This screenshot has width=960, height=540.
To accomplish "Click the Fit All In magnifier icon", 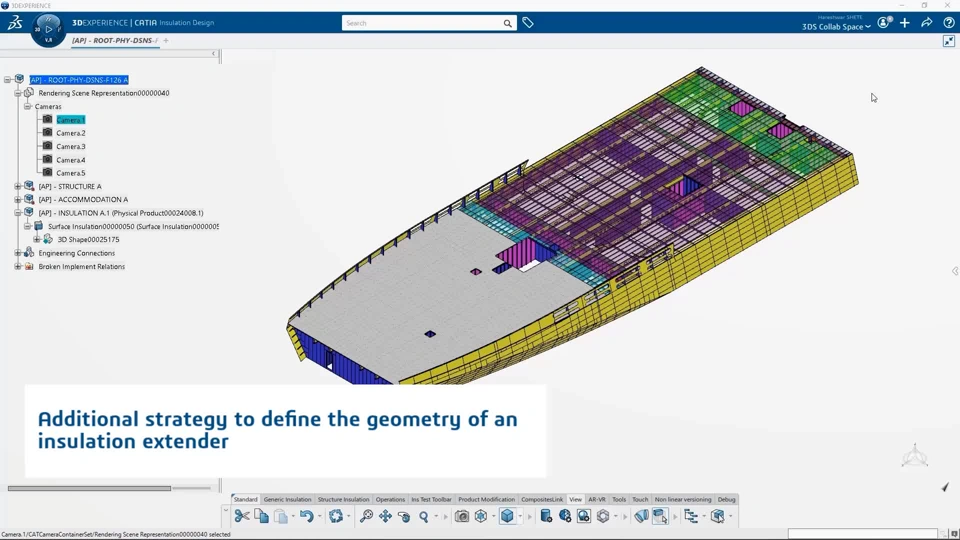I will 366,516.
